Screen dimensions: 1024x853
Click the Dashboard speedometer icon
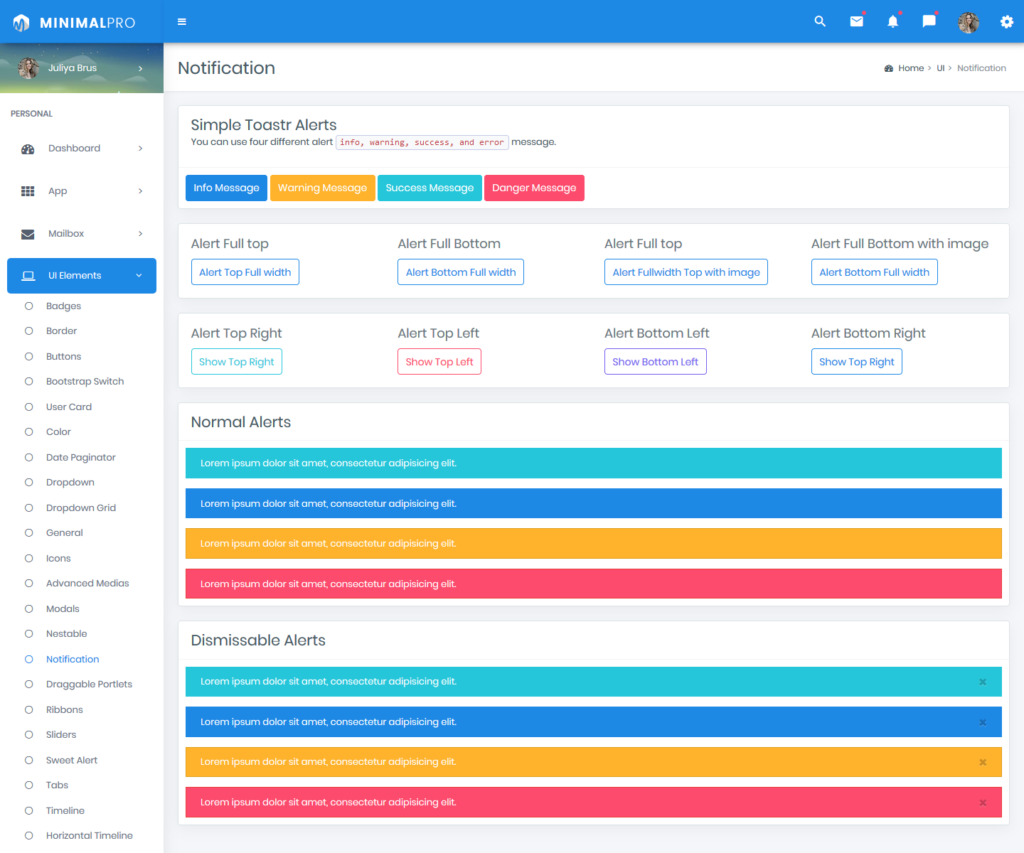click(27, 149)
